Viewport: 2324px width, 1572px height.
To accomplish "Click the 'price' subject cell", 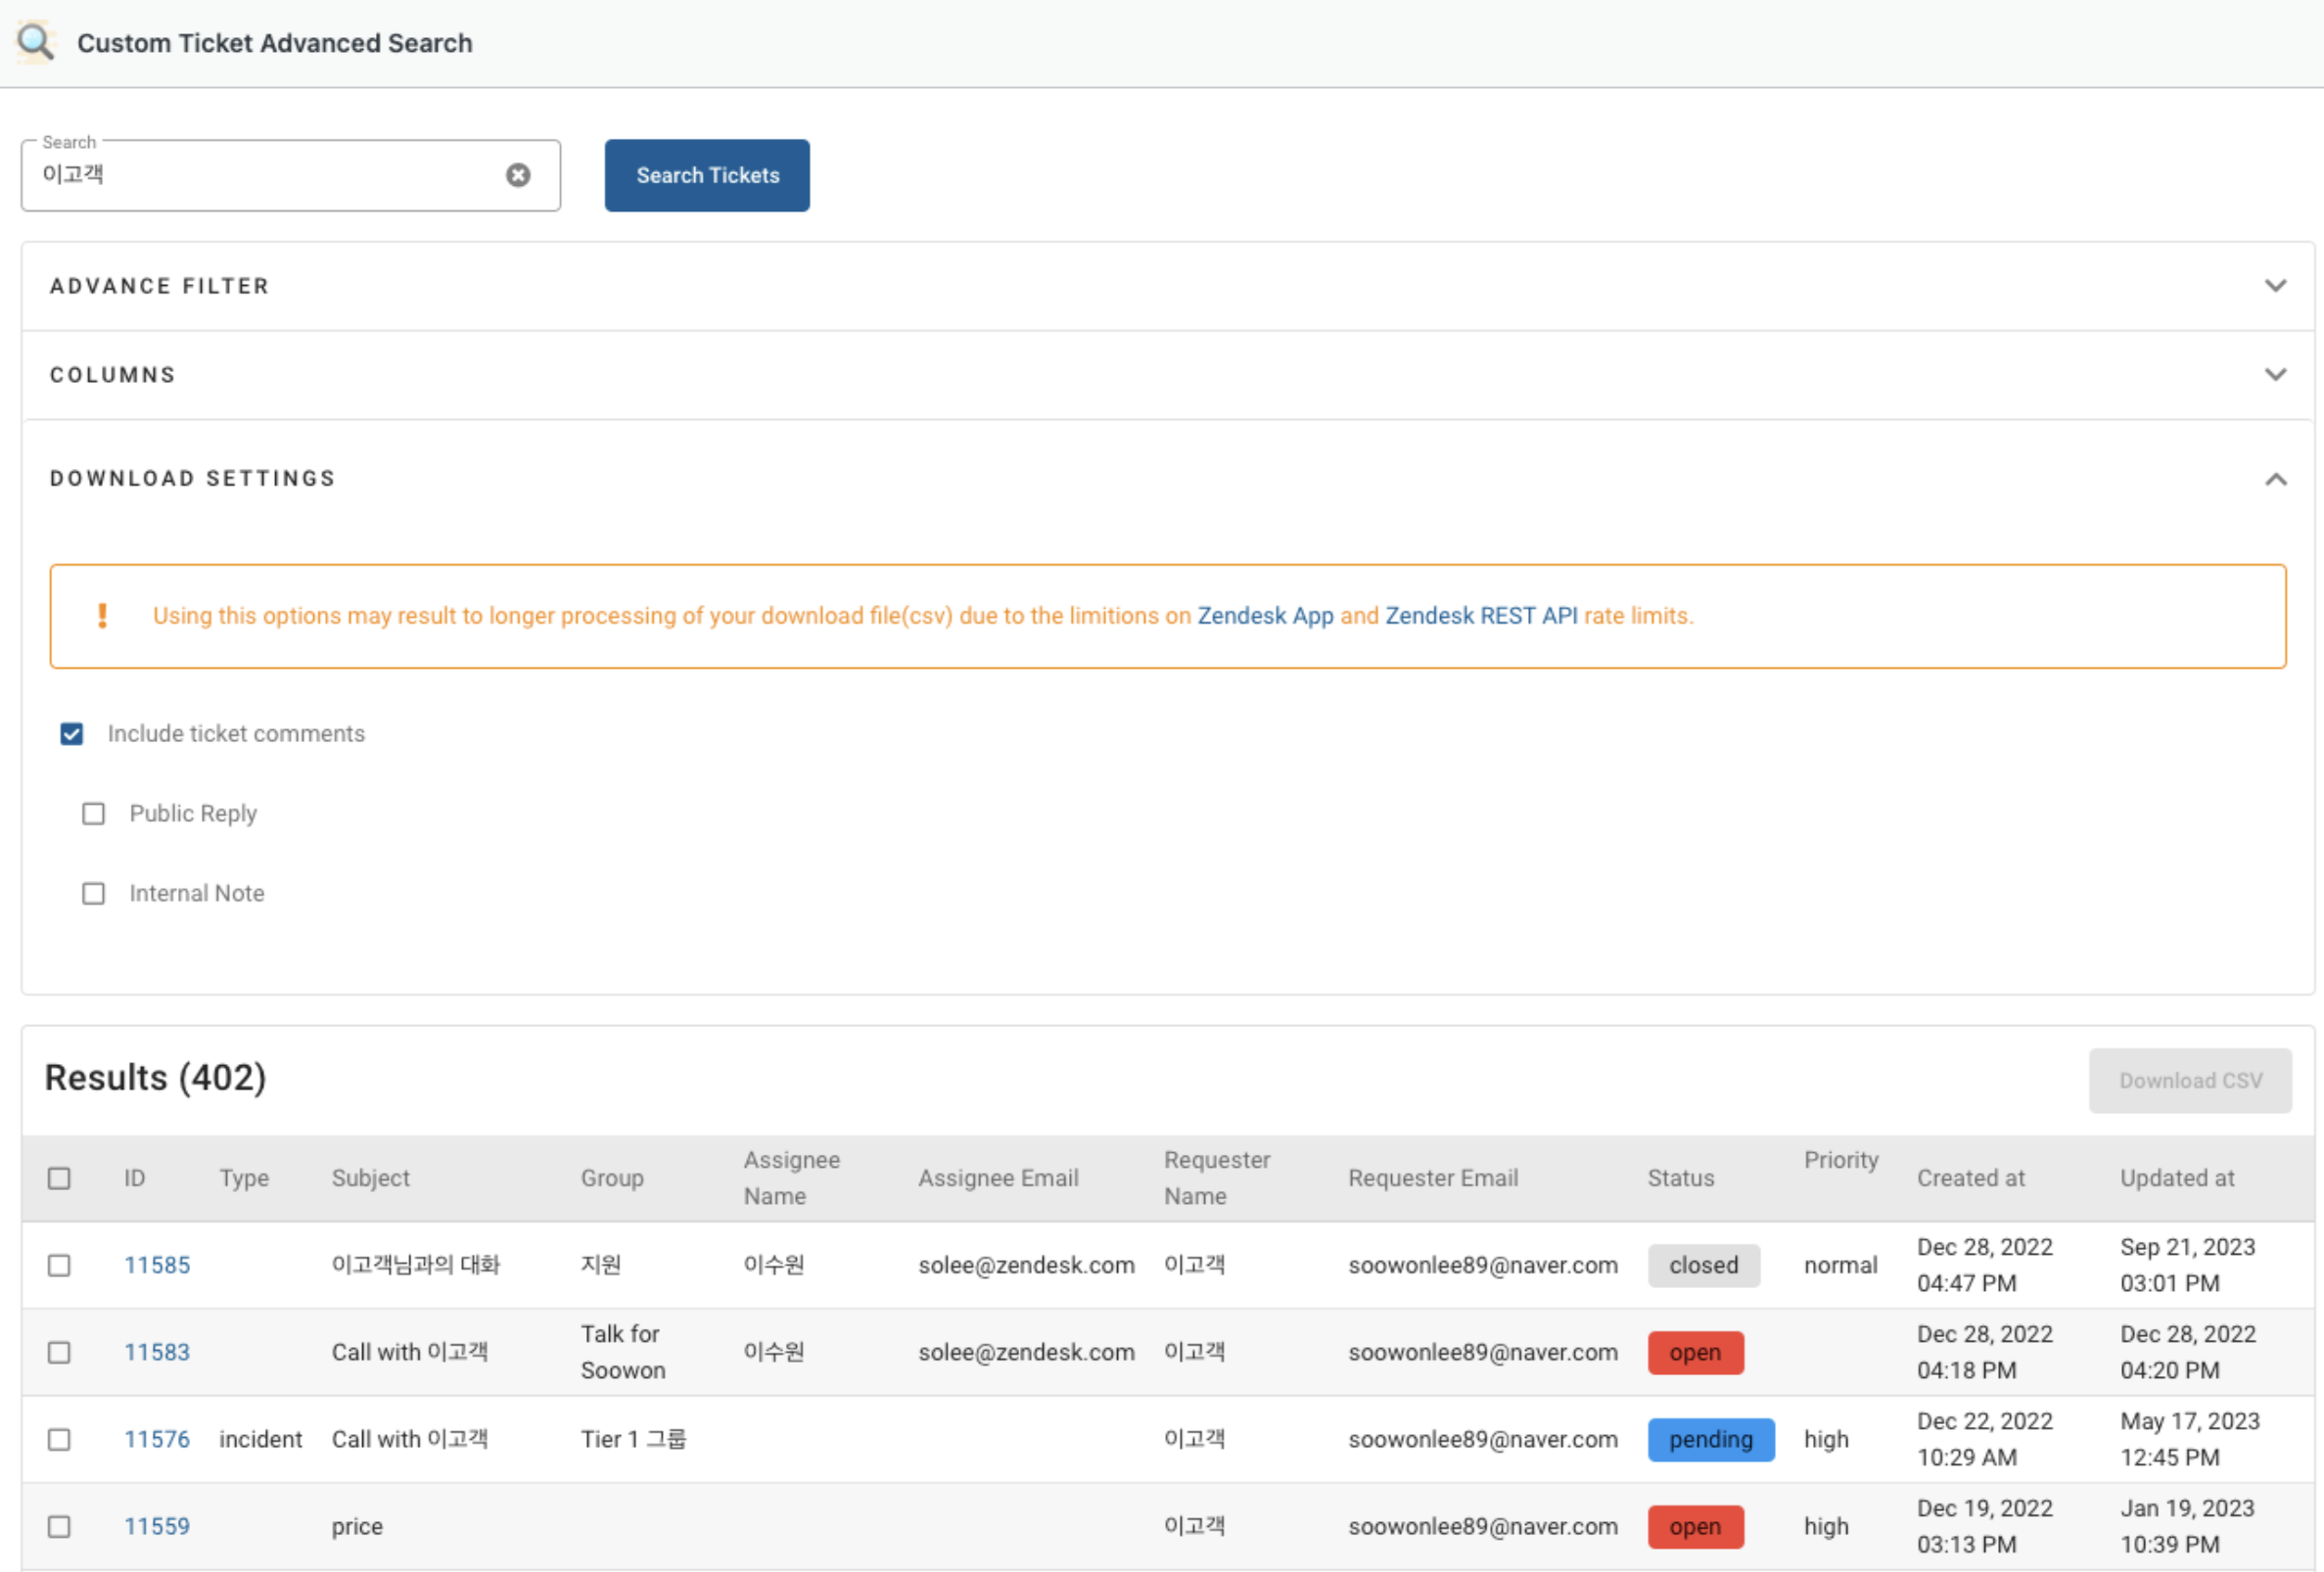I will click(357, 1527).
